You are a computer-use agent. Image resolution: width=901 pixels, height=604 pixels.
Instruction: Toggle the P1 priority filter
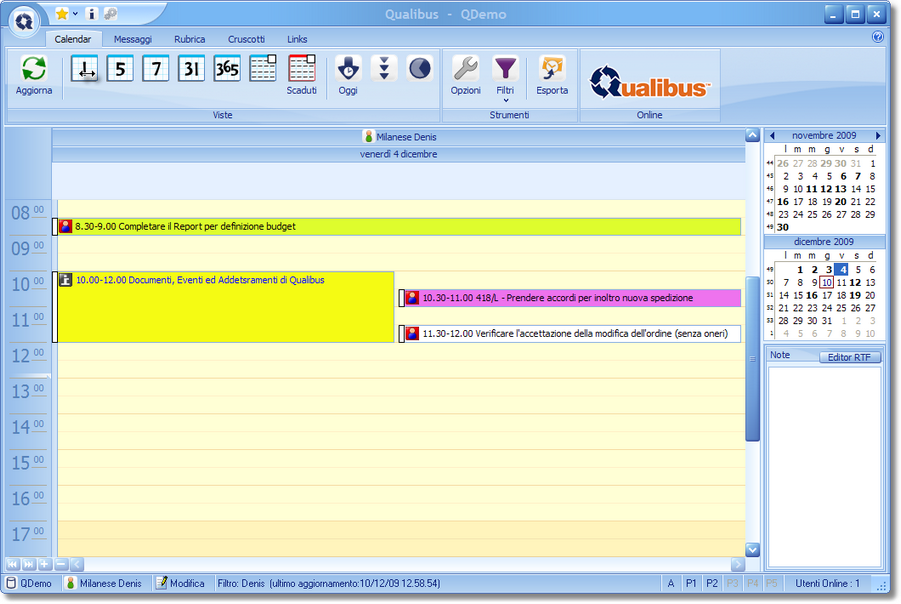(691, 583)
